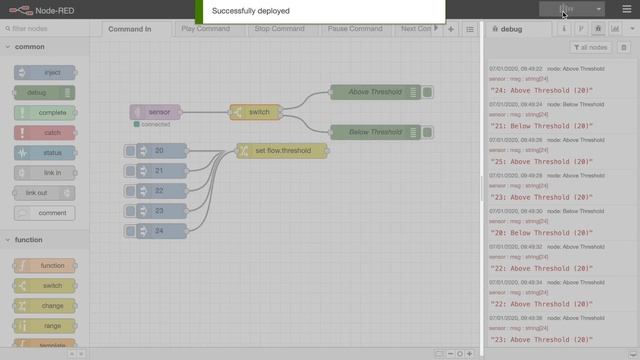
Task: Select the inject node in palette
Action: coord(44,73)
